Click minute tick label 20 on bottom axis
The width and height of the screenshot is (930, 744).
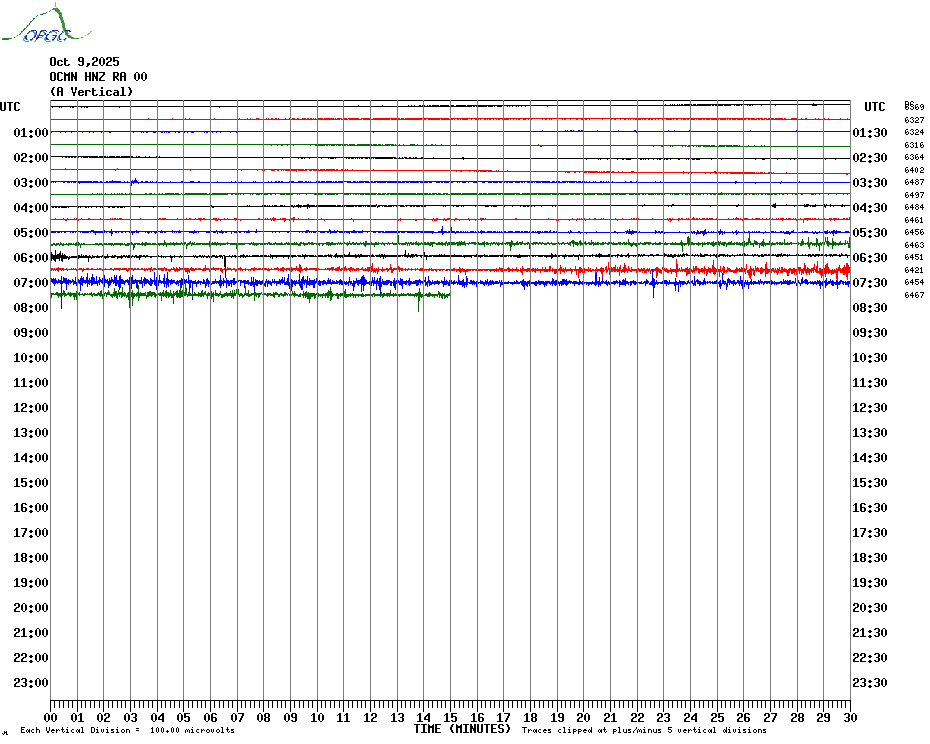[584, 717]
